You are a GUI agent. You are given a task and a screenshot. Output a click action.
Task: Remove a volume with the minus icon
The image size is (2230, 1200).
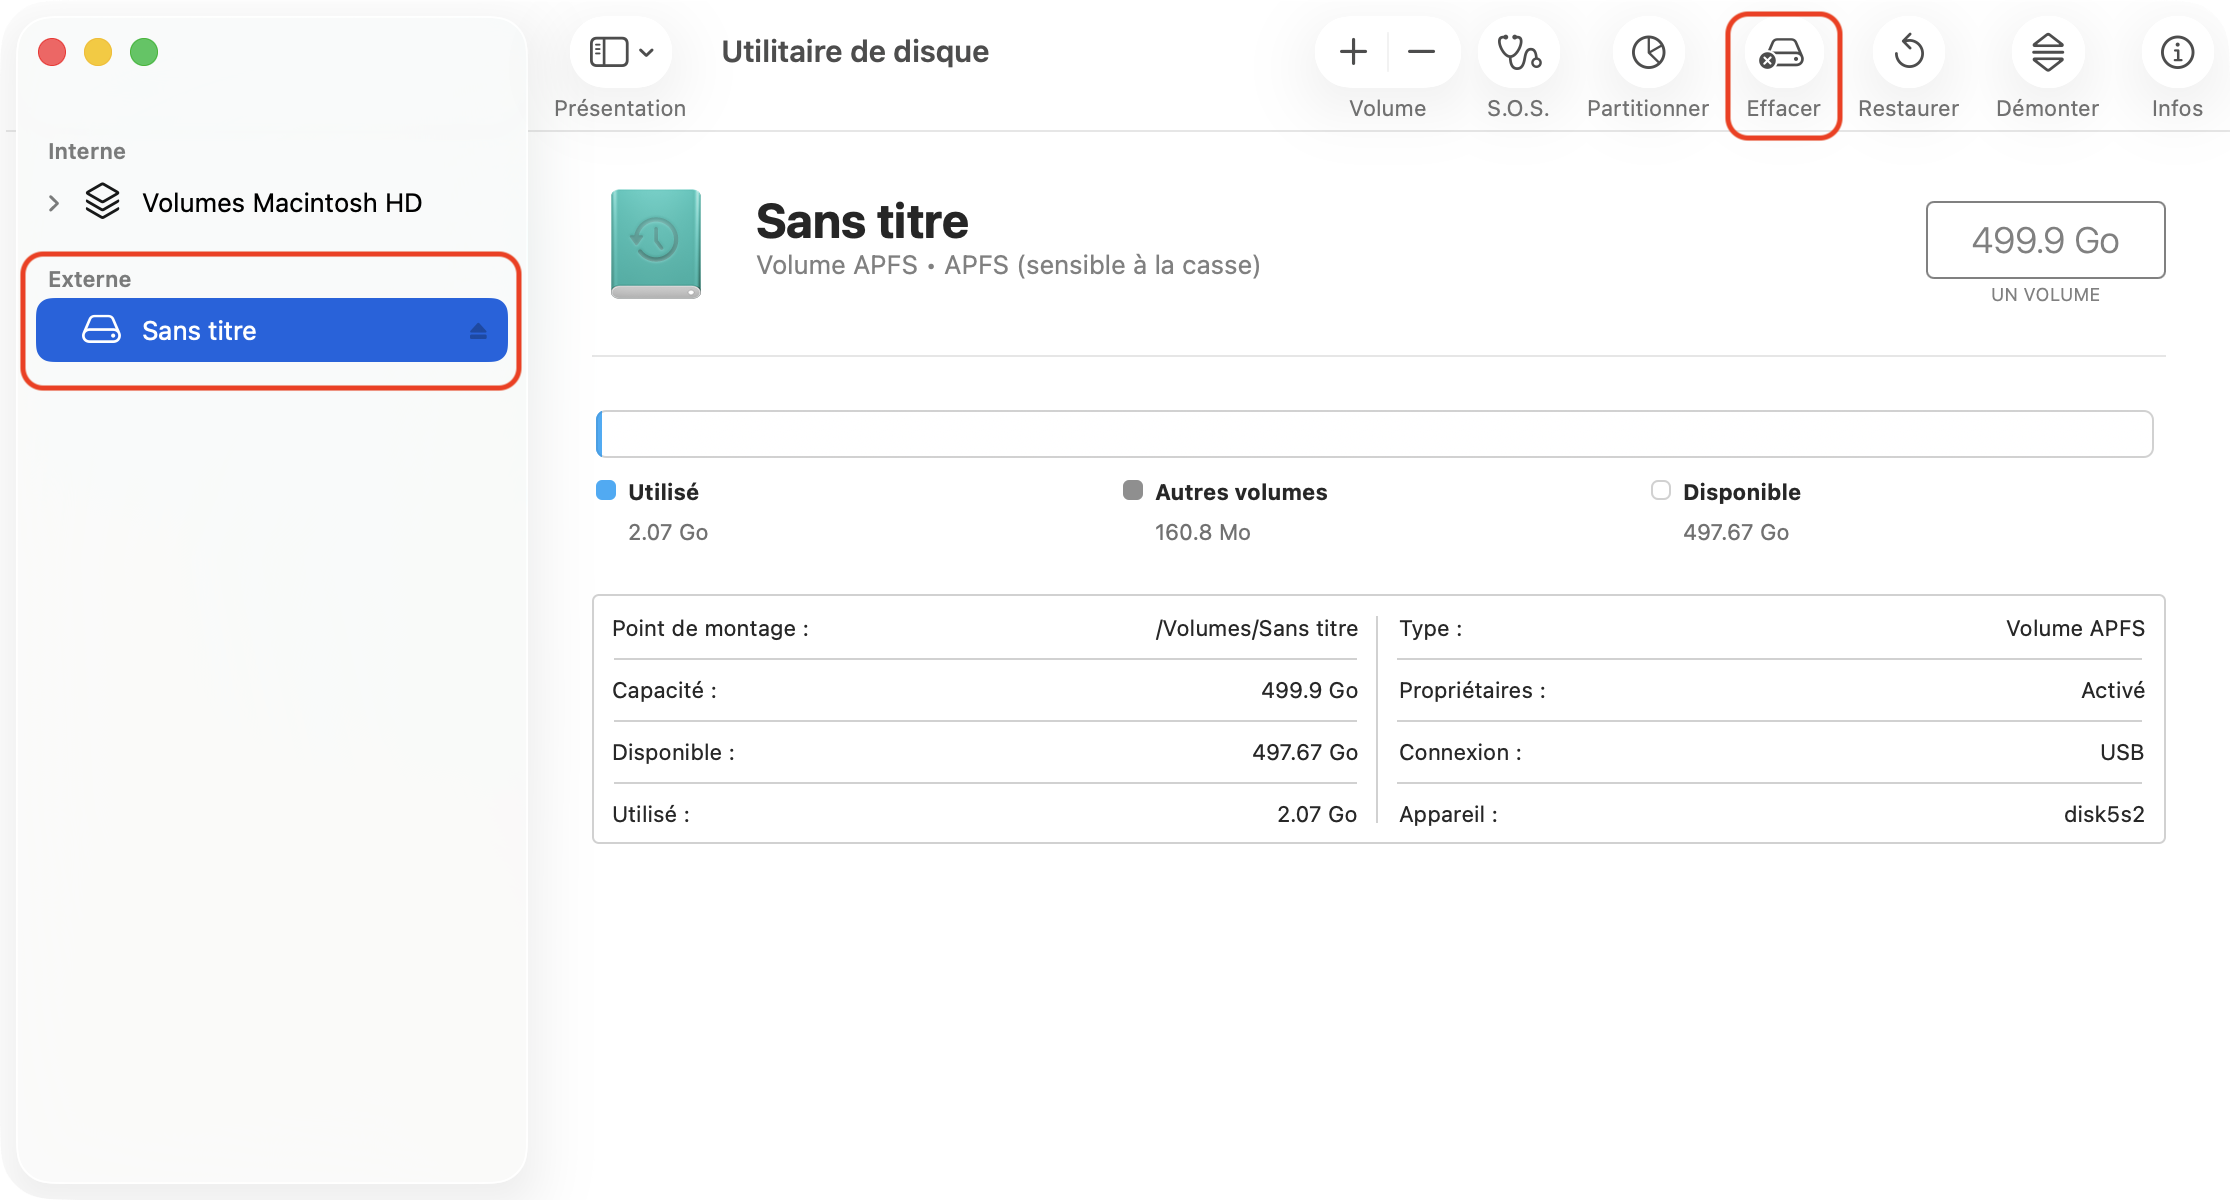click(x=1421, y=52)
